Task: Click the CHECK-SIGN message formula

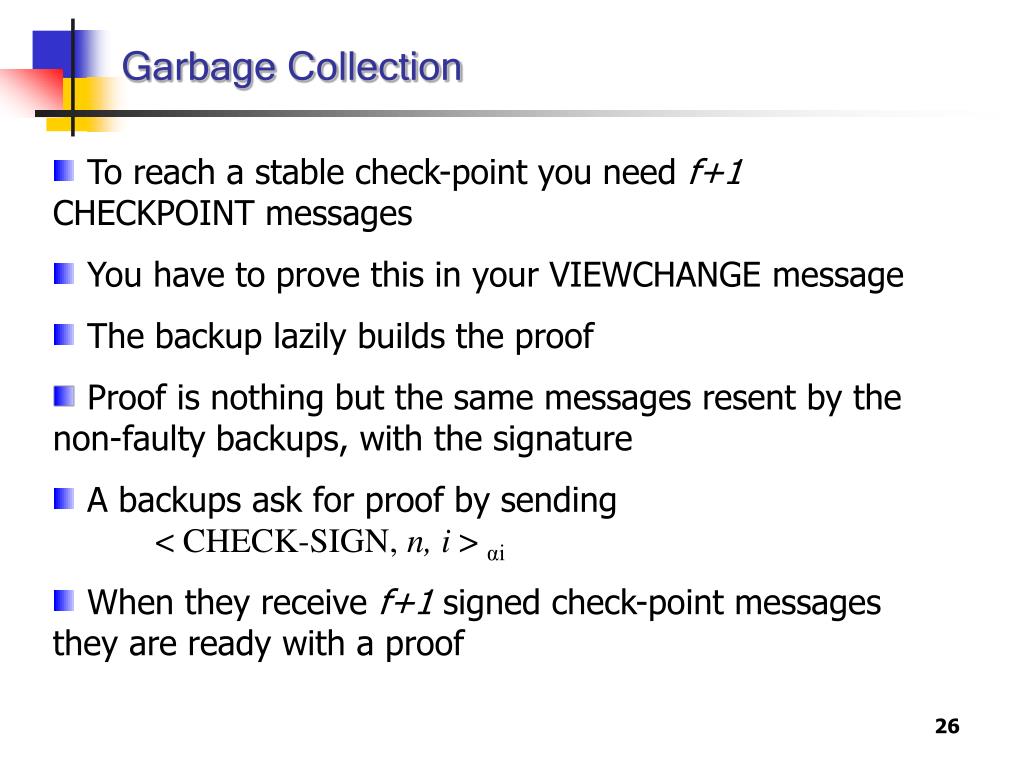Action: click(329, 543)
